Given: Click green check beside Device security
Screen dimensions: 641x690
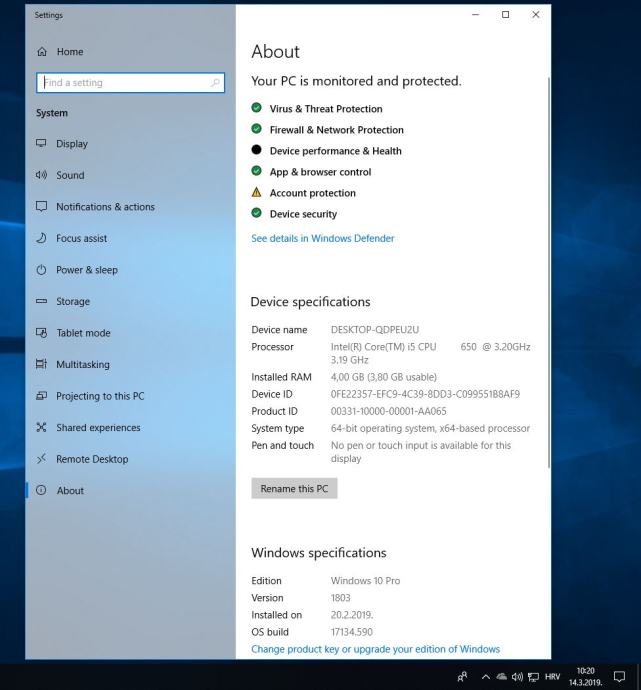Looking at the screenshot, I should tap(256, 213).
